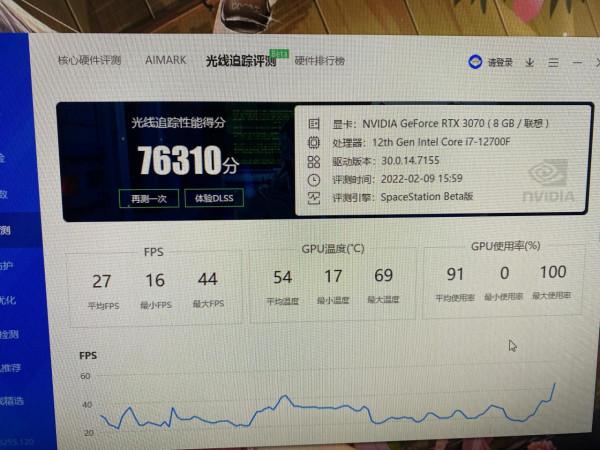
Task: Open the sidebar item ending in 推荐
Action: [11, 368]
